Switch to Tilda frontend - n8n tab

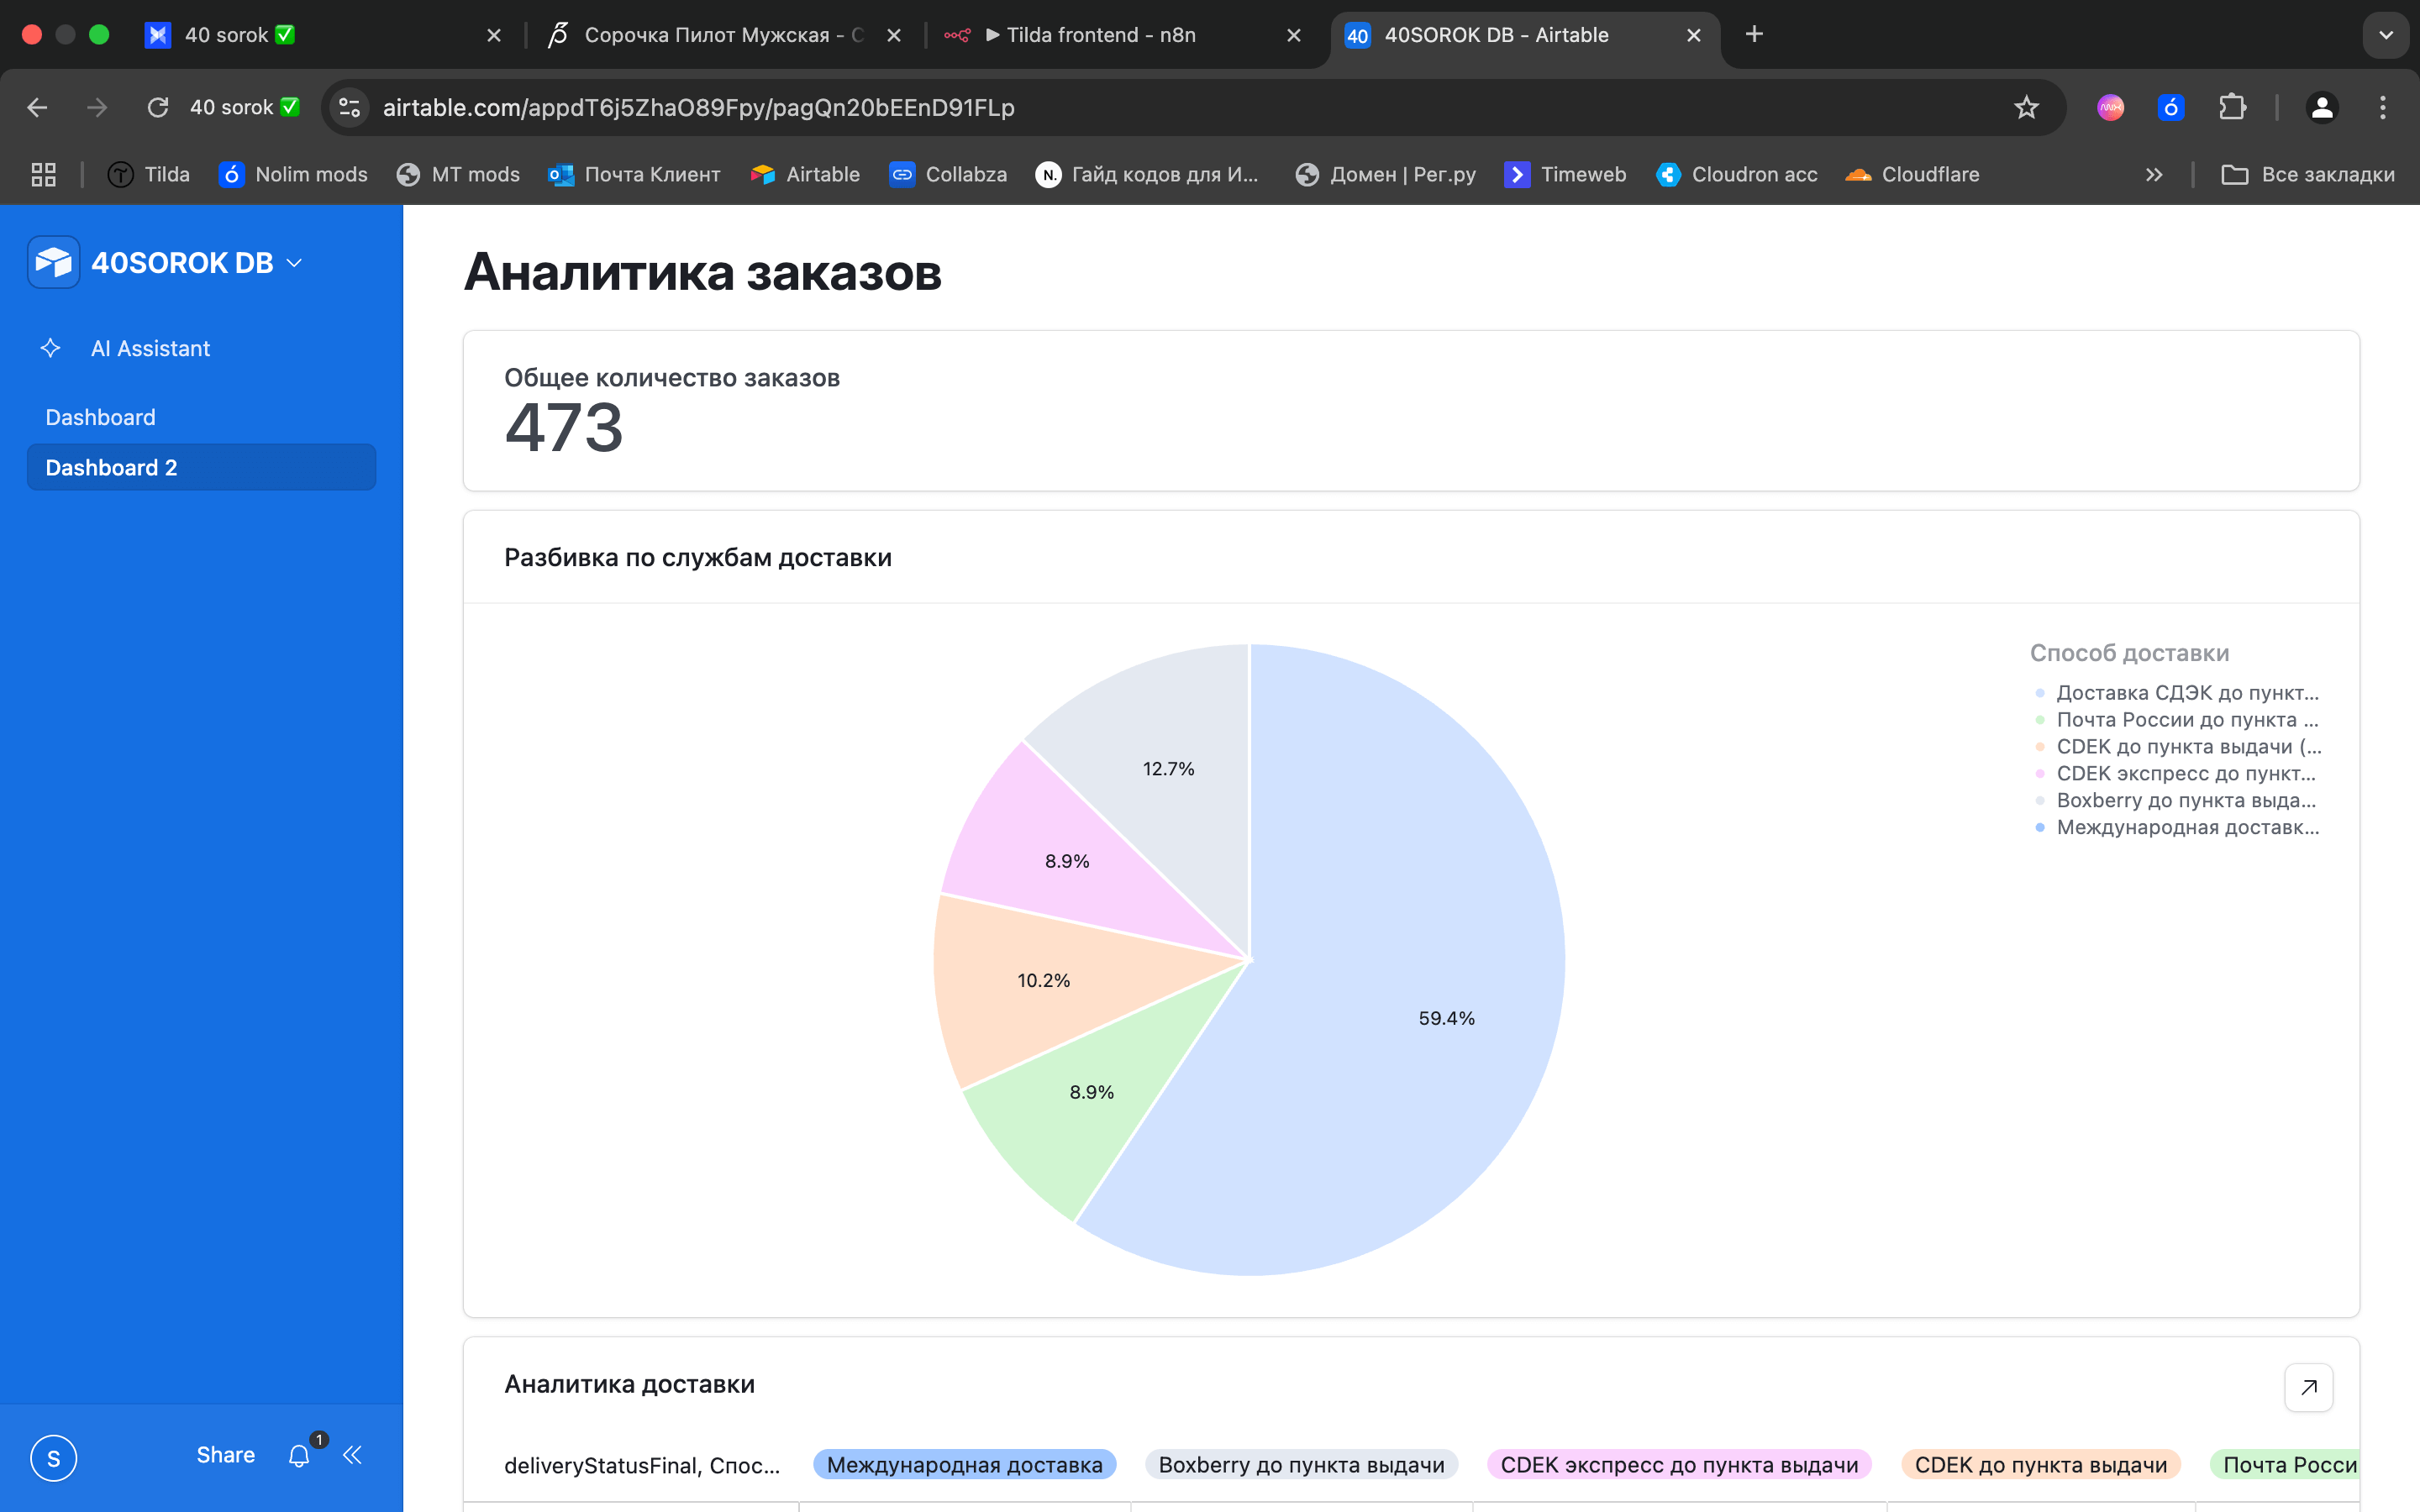click(1123, 35)
